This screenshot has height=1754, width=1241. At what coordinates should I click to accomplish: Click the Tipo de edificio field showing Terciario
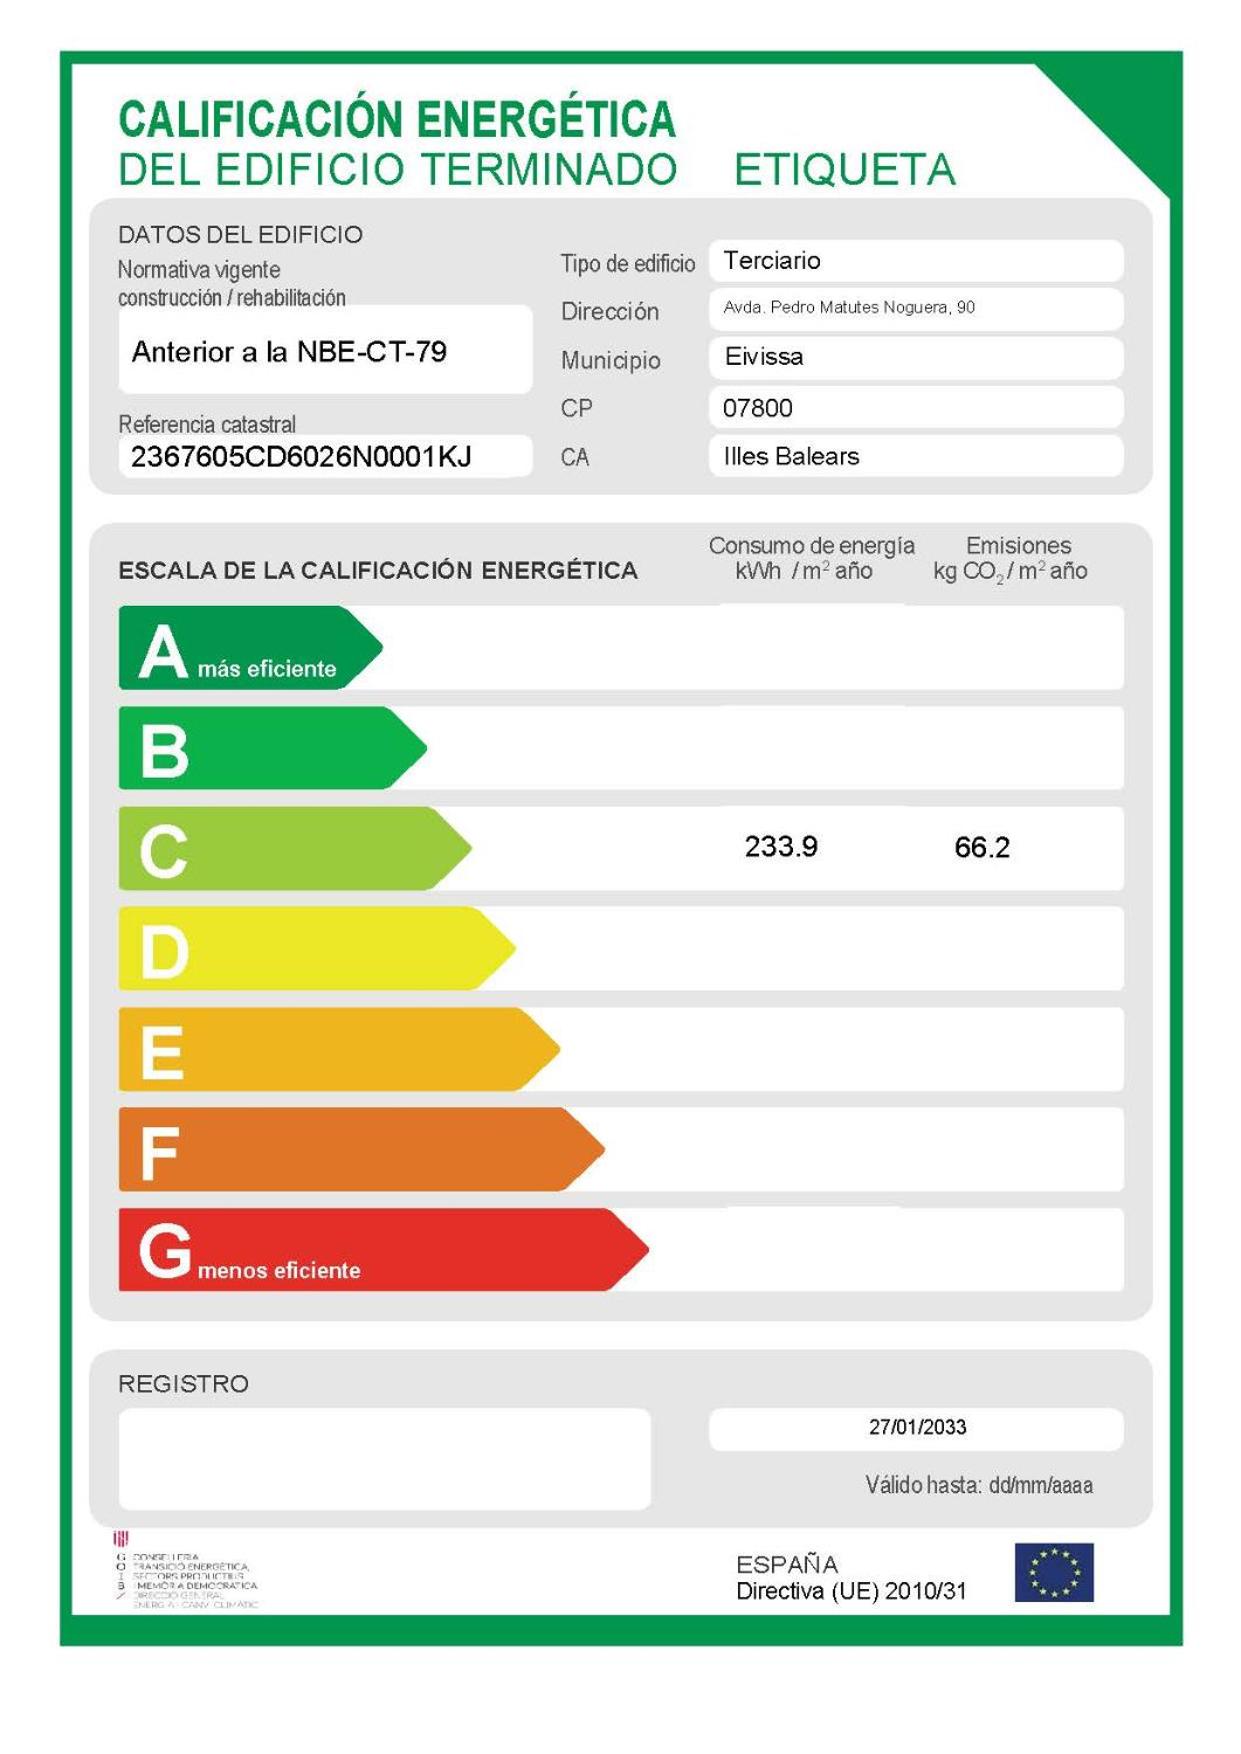click(915, 261)
